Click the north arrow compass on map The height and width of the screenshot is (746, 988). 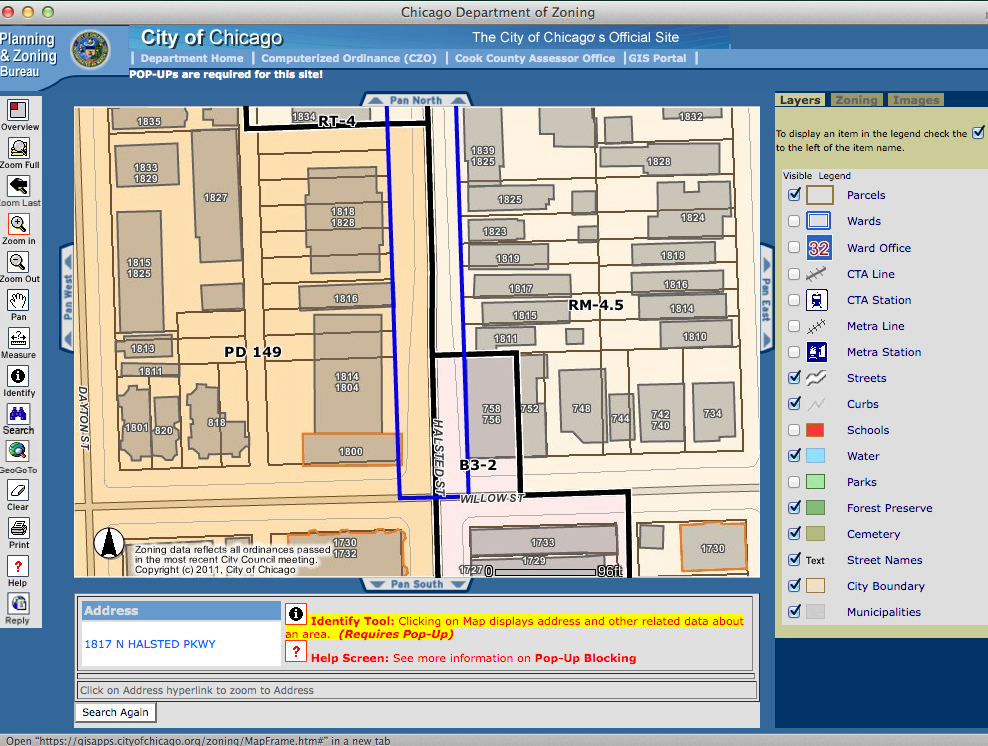(109, 542)
